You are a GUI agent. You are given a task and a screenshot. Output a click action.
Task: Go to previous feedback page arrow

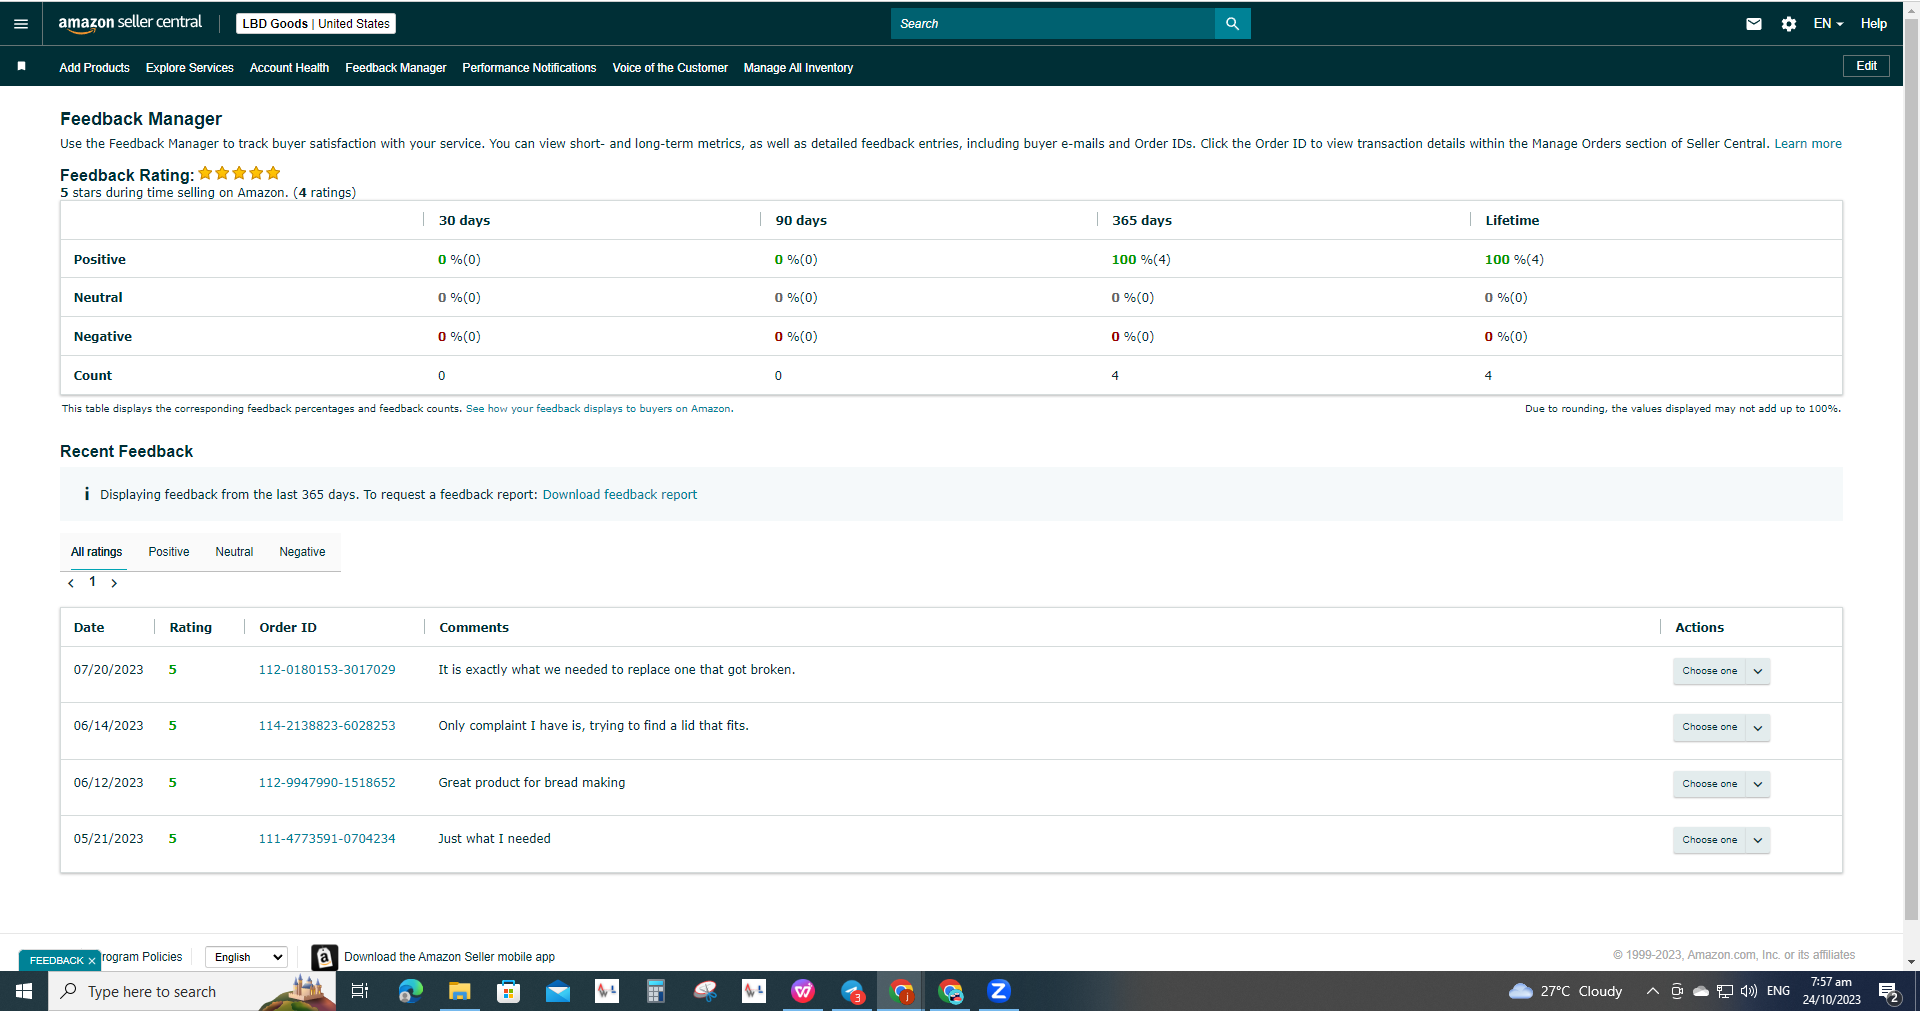point(71,583)
